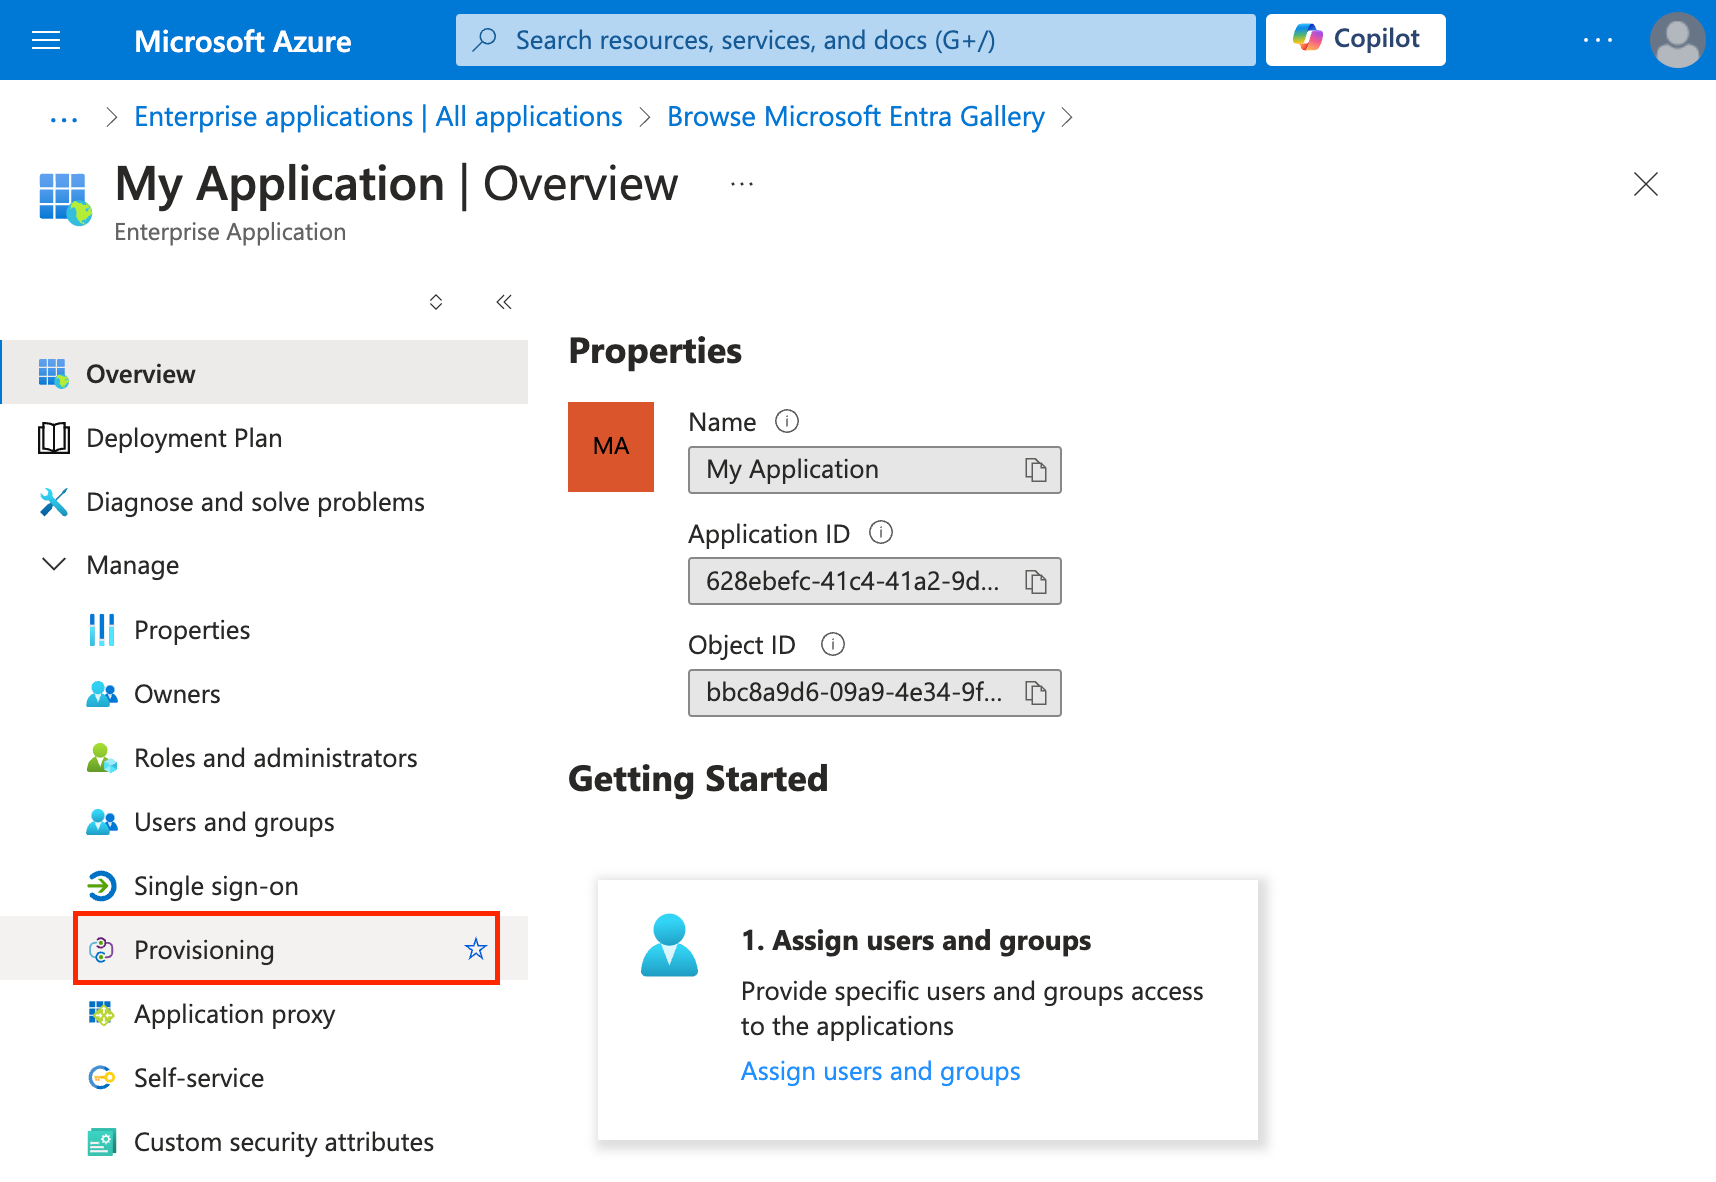This screenshot has width=1716, height=1182.
Task: Click the Self-service icon
Action: 102,1078
